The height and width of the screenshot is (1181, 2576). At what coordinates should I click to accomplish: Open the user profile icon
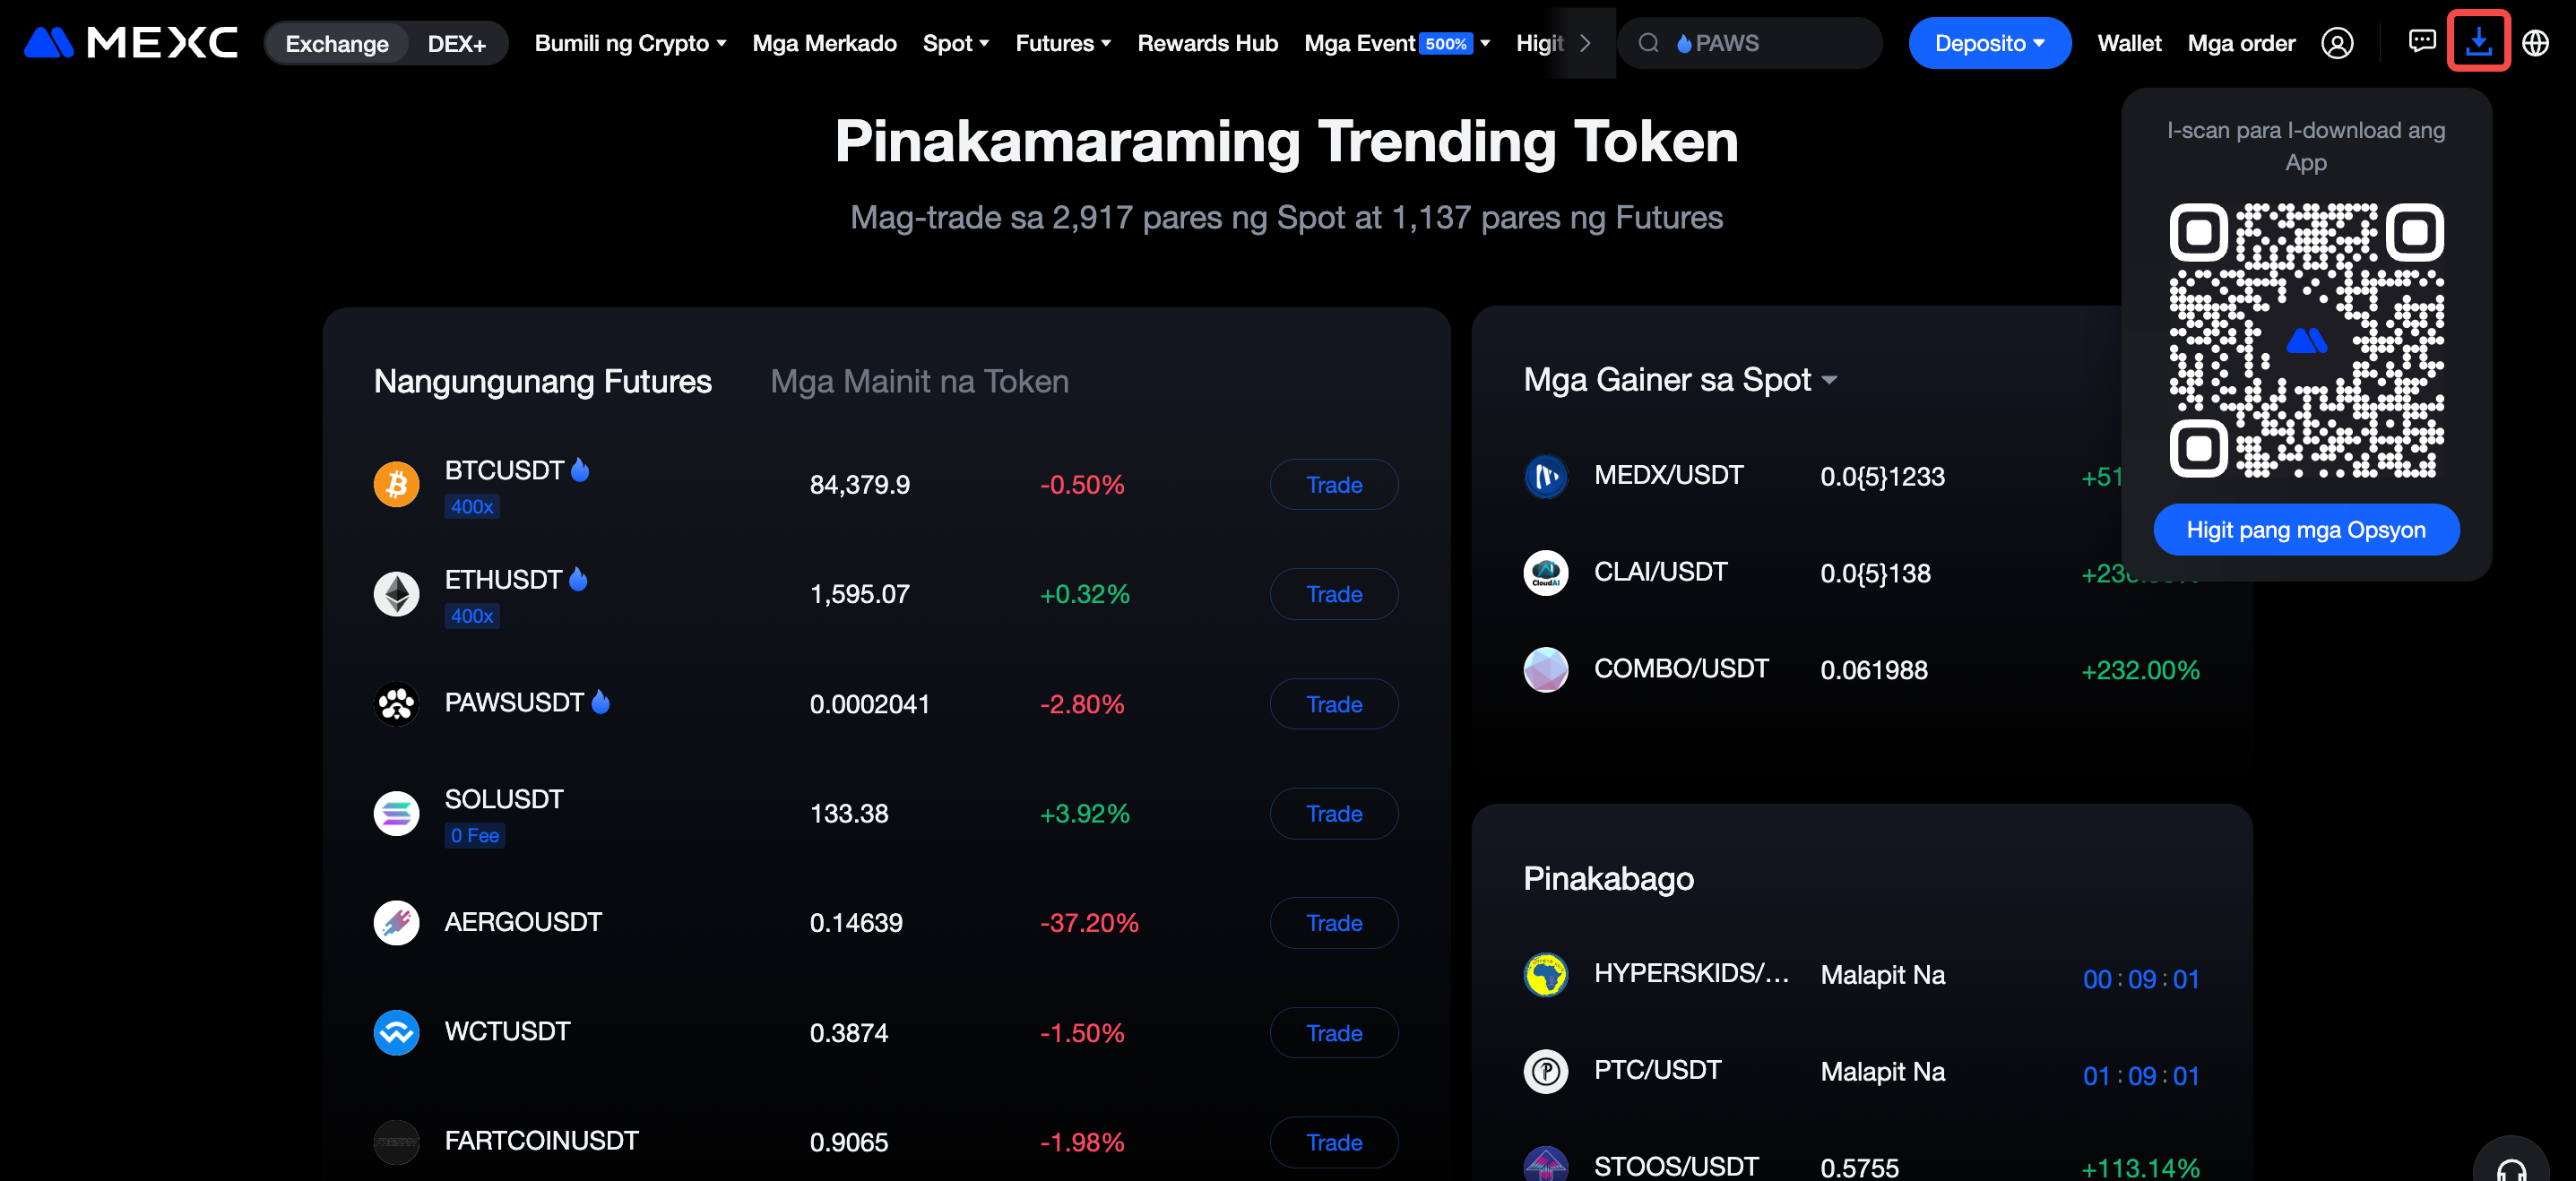point(2336,43)
